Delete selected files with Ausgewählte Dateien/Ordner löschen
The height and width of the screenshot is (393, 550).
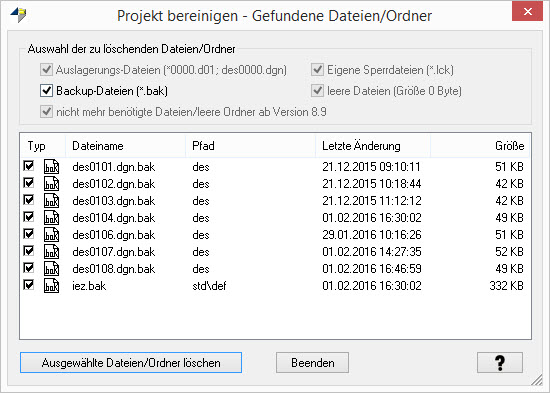coord(131,362)
